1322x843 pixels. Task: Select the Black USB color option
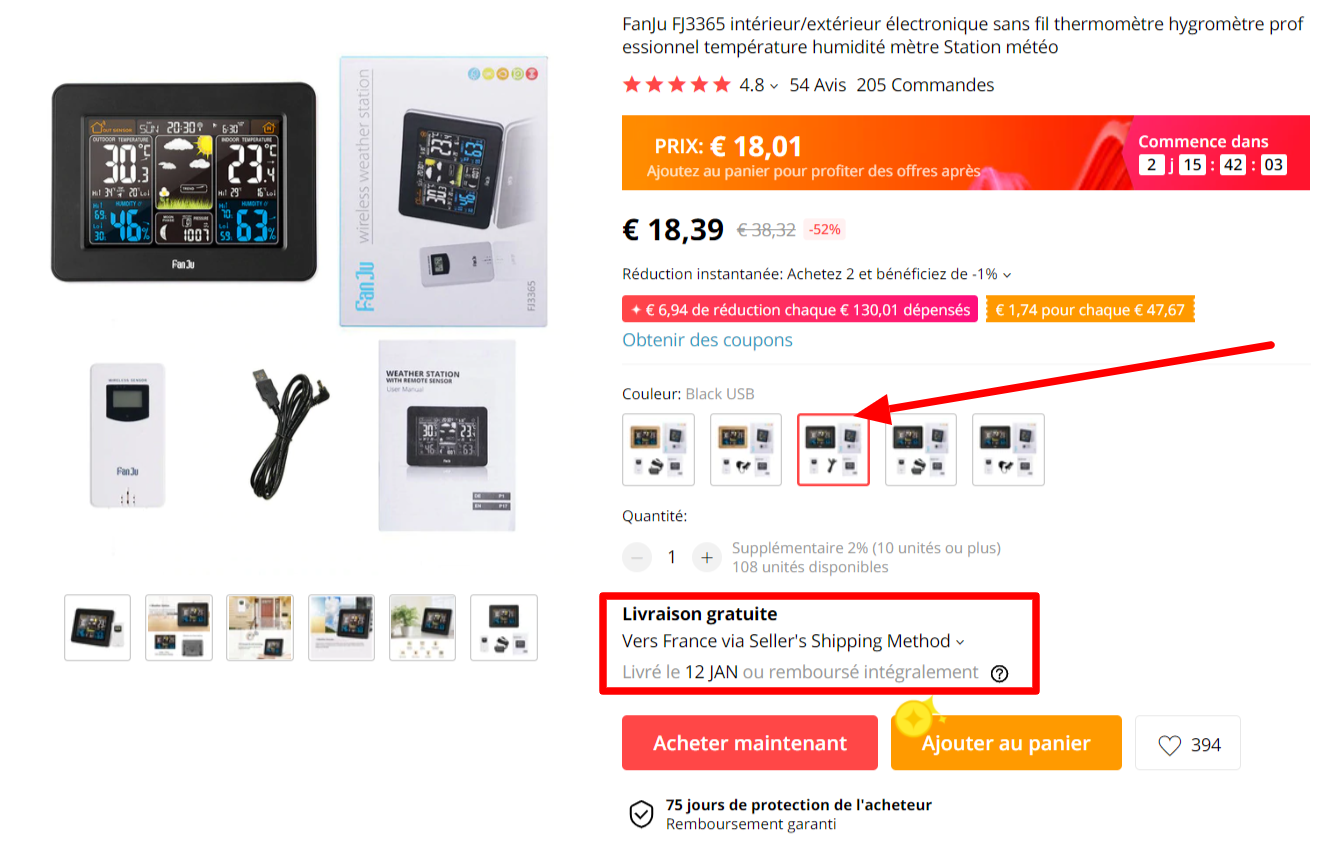tap(833, 450)
